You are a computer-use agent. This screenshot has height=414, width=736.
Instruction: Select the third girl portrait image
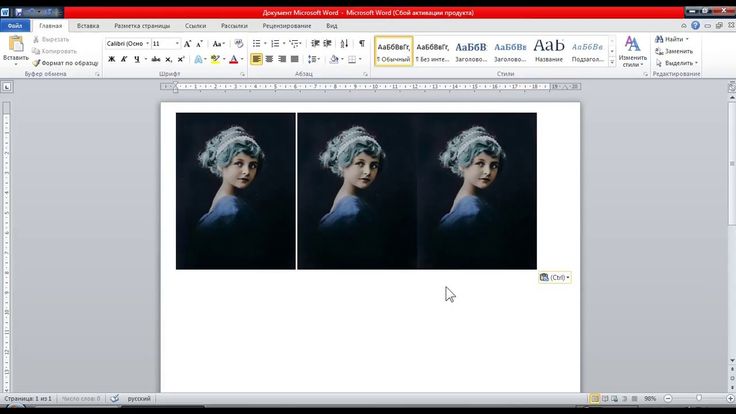coord(477,191)
